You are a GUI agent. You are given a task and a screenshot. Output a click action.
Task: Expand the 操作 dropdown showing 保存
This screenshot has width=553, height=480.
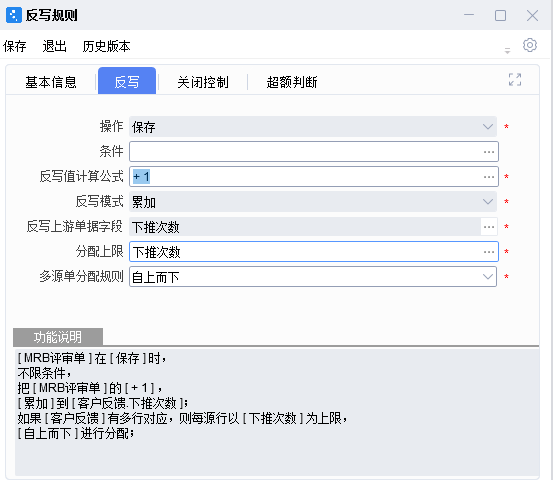coord(313,127)
